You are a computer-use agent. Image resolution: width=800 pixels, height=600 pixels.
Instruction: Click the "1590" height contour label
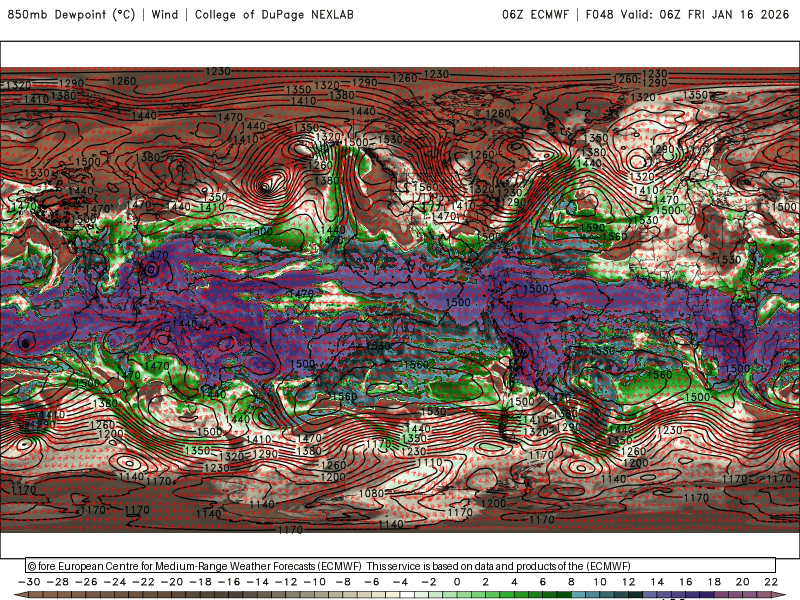592,227
